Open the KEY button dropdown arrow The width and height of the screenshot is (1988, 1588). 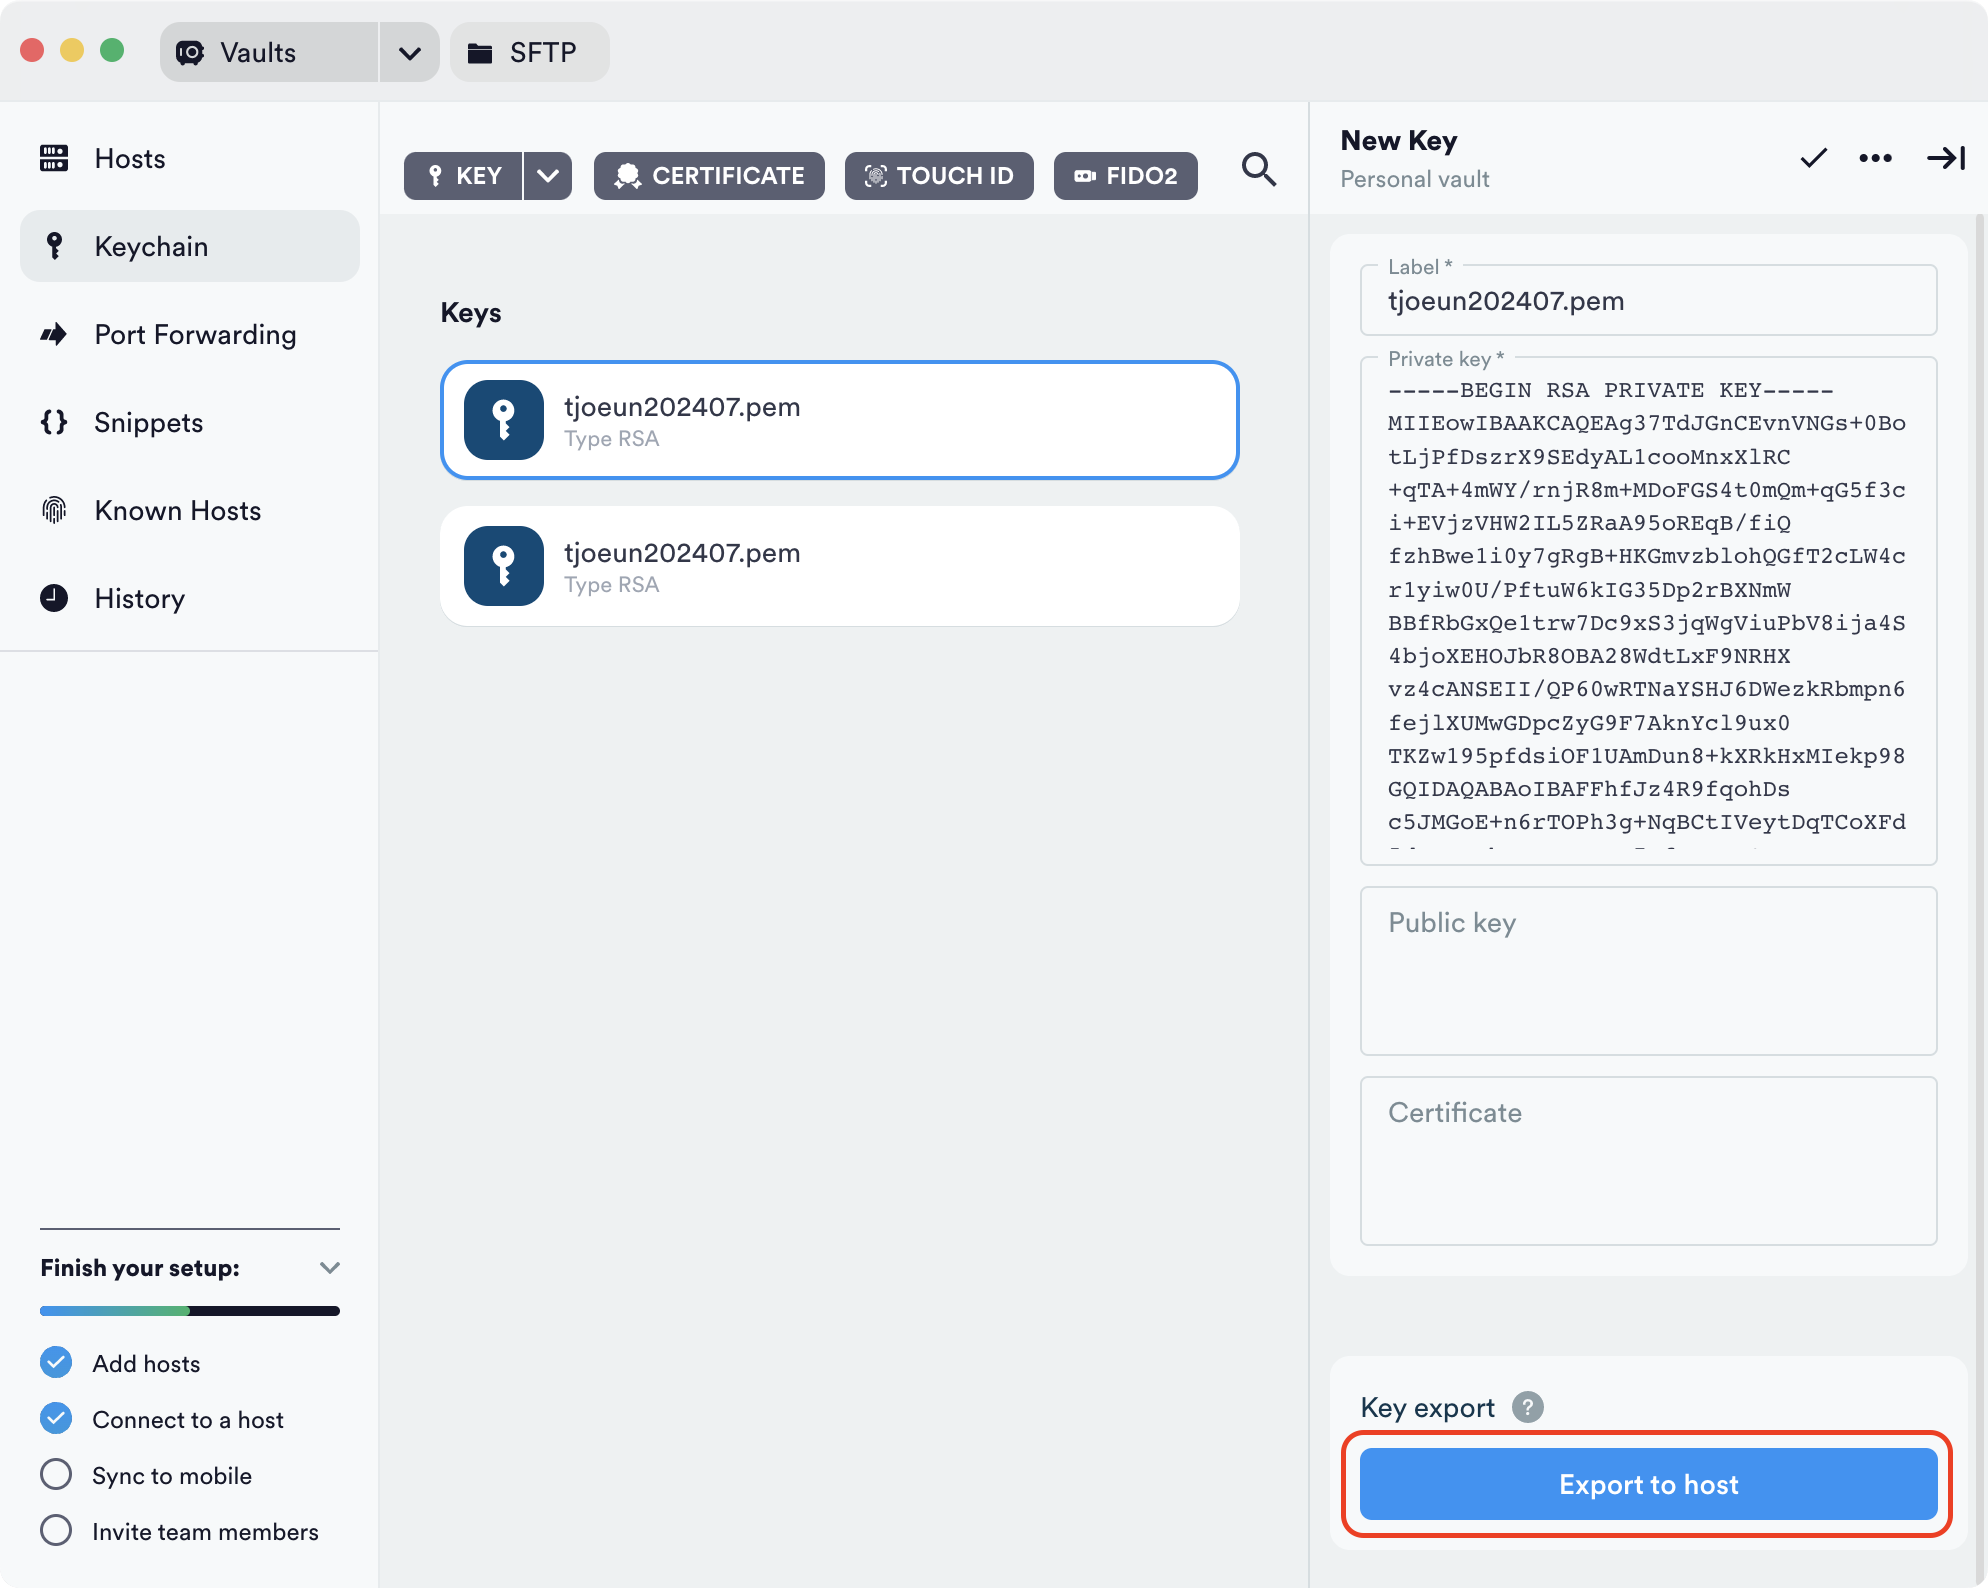pyautogui.click(x=547, y=176)
